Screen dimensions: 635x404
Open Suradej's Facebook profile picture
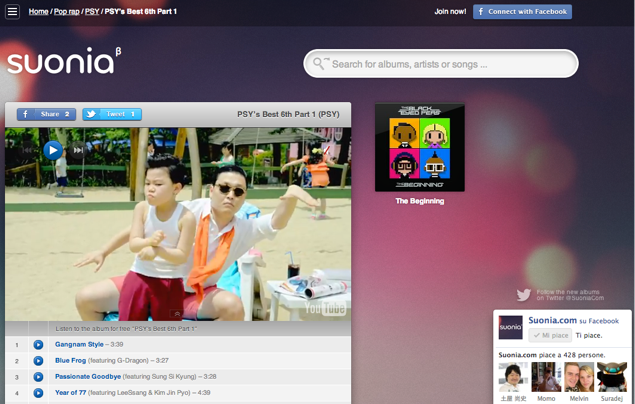612,377
